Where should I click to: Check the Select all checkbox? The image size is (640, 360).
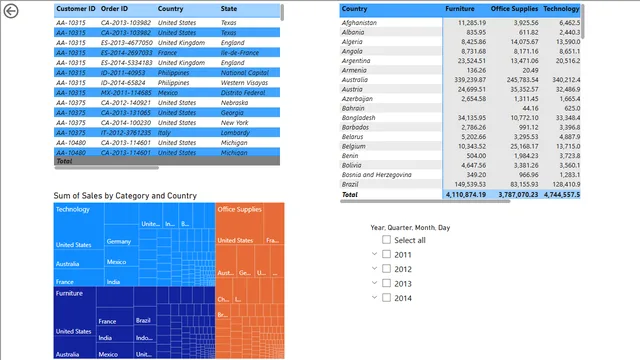click(386, 240)
